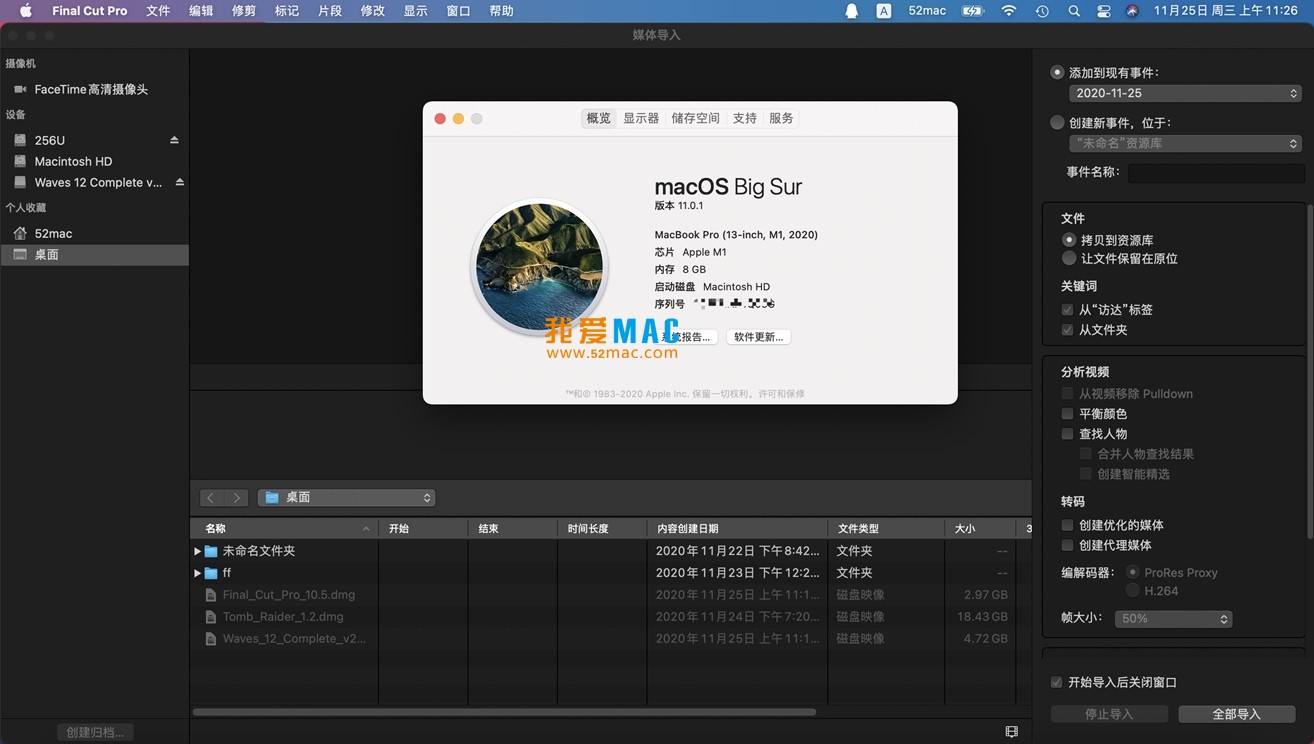Eject the 256U device
The width and height of the screenshot is (1314, 744).
click(x=174, y=140)
